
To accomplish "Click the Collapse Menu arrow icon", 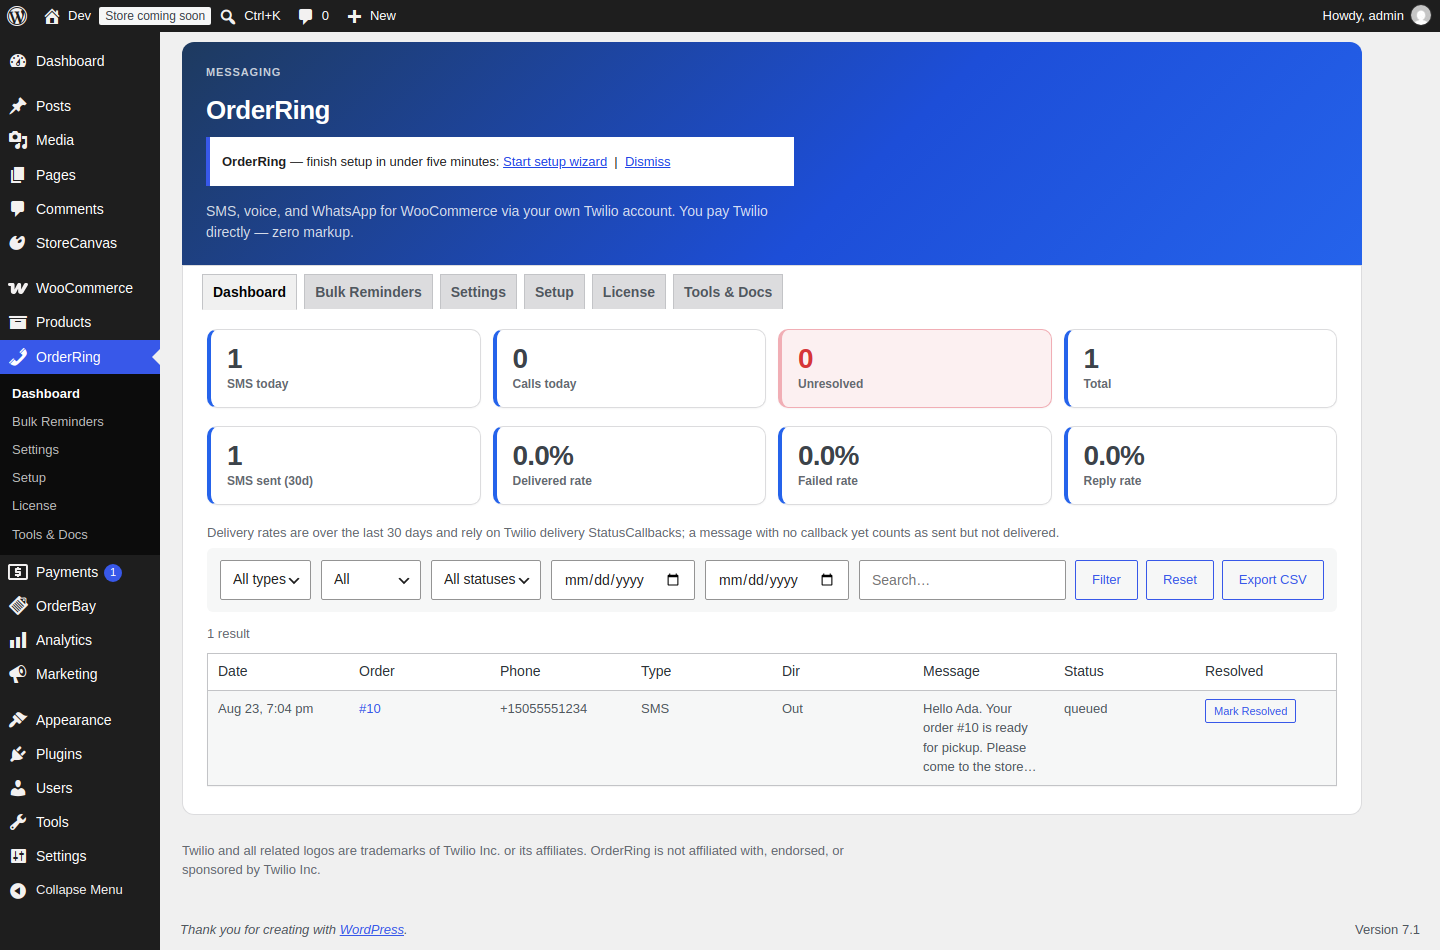I will [x=18, y=890].
